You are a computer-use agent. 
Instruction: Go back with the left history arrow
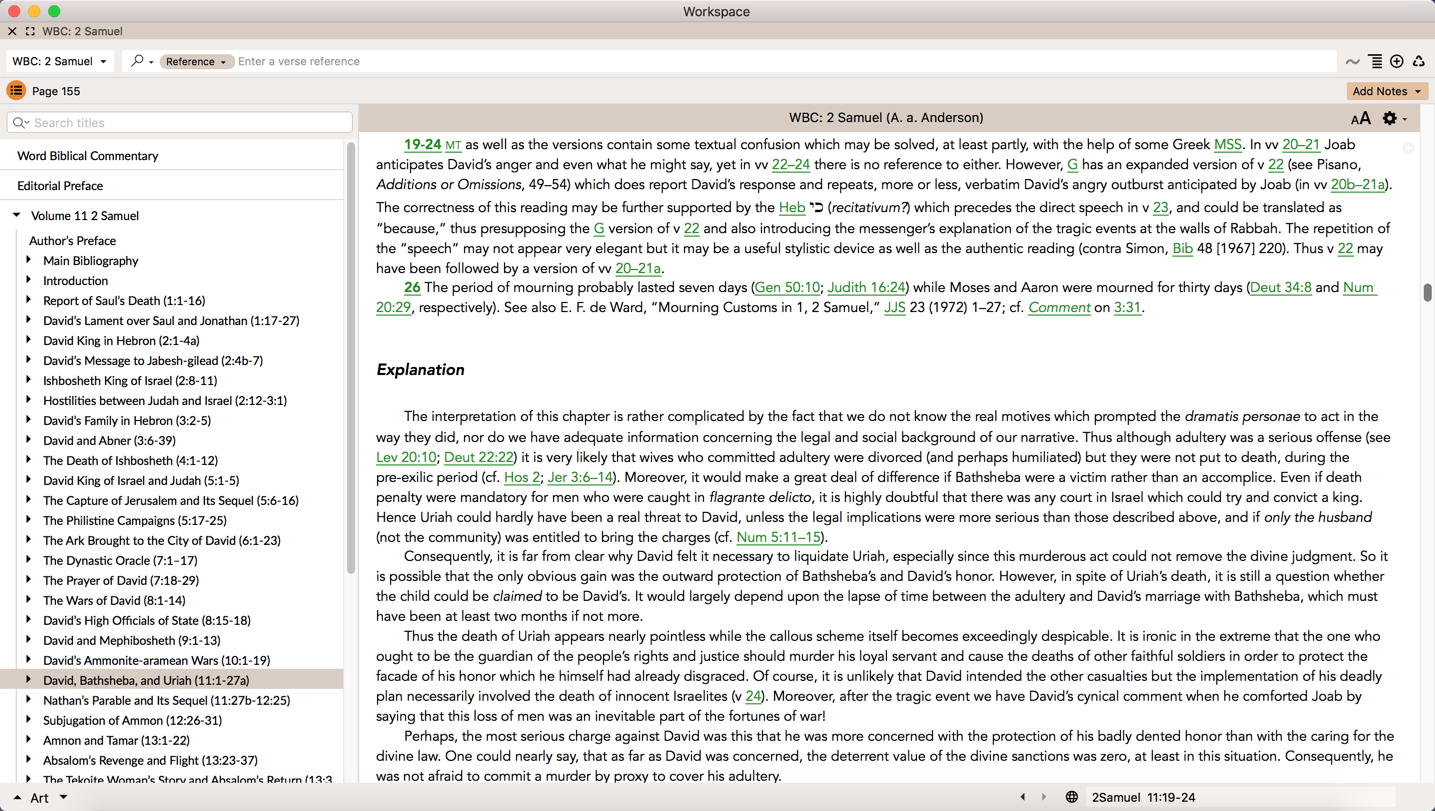(1022, 798)
